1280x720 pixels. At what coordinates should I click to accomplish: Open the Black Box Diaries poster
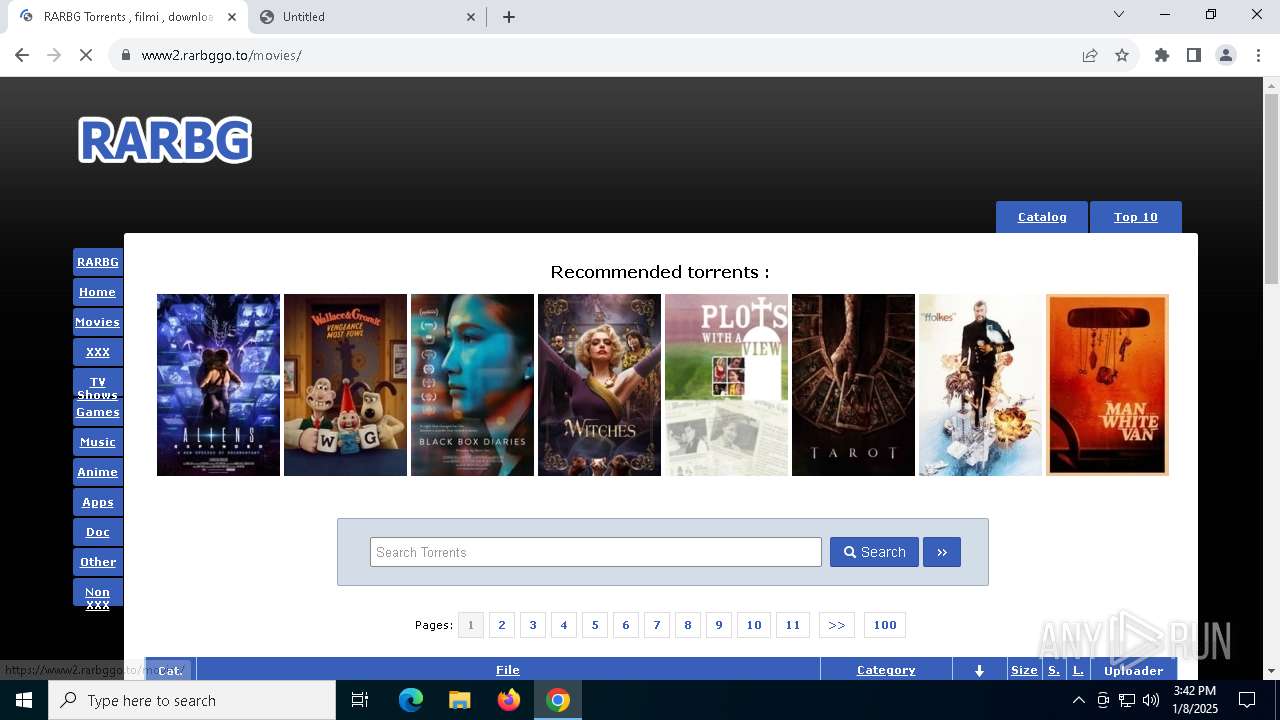[472, 385]
